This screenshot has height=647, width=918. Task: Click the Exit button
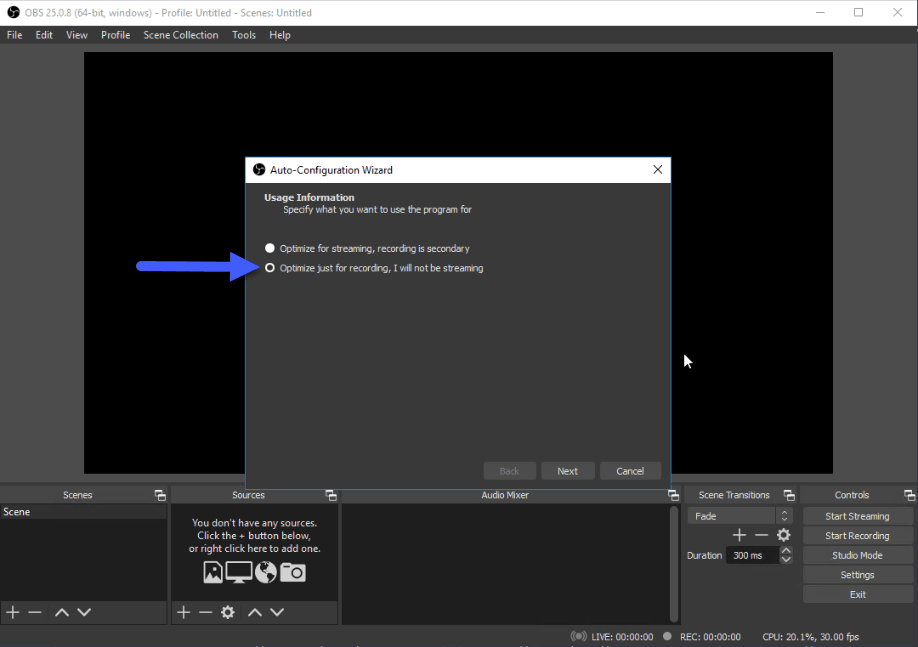pyautogui.click(x=857, y=594)
